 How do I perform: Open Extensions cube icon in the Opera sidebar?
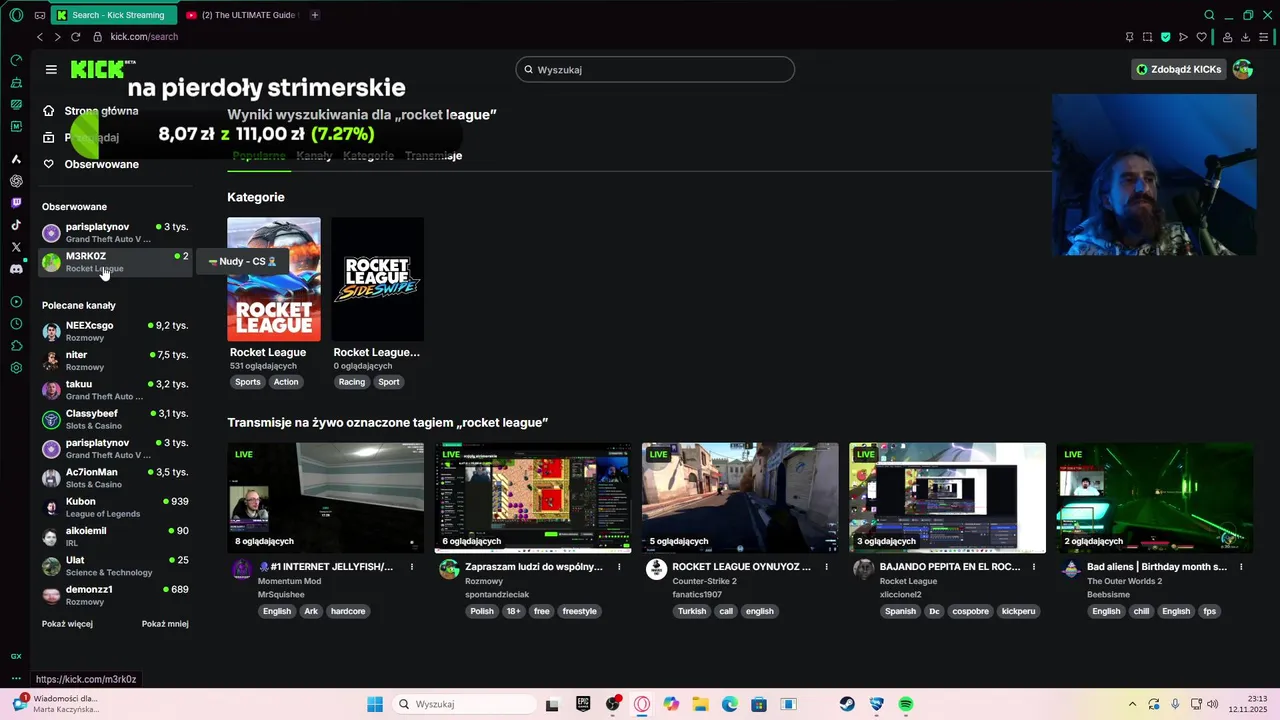[x=16, y=346]
